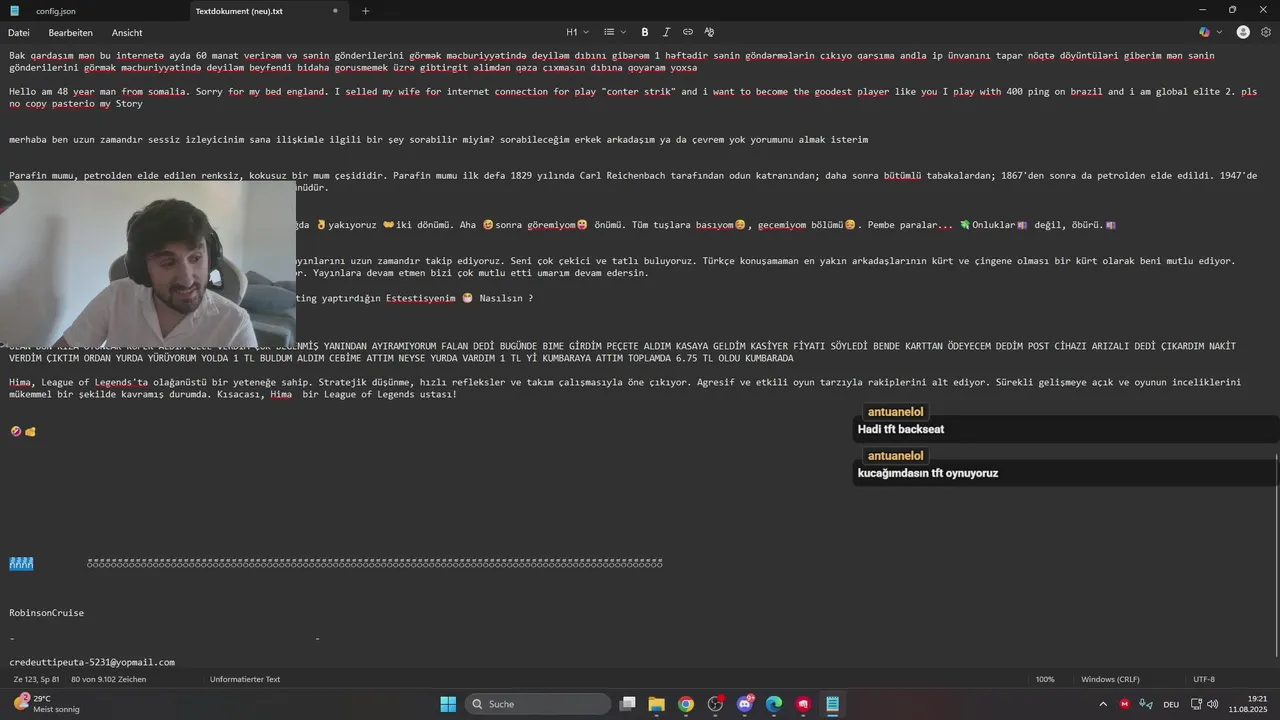Toggle bold formatting in Notepad toolbar
Viewport: 1280px width, 720px height.
(x=645, y=32)
